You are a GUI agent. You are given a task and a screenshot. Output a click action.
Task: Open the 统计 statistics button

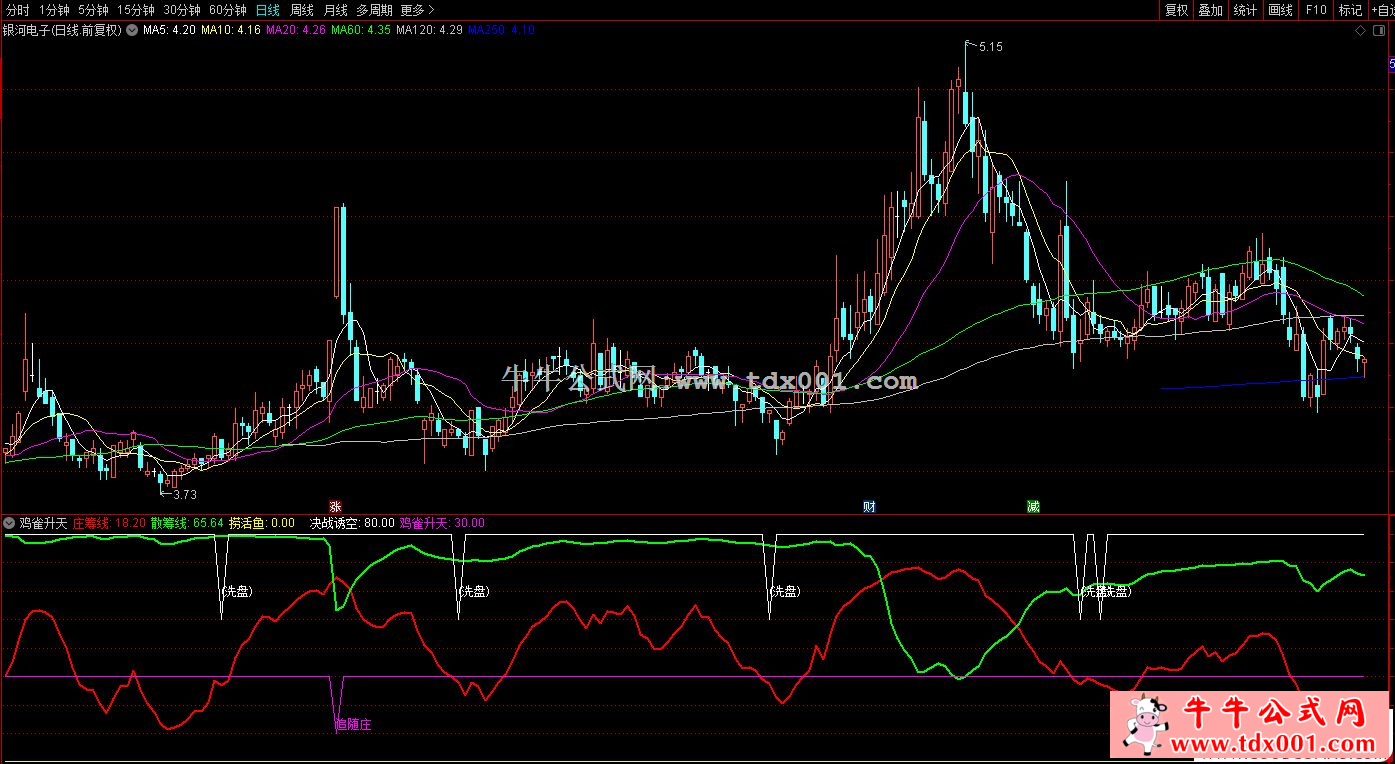pyautogui.click(x=1245, y=10)
